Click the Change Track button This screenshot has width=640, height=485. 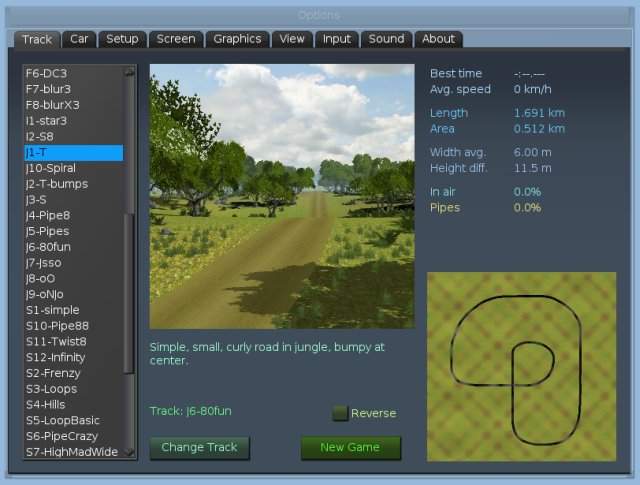tap(200, 447)
